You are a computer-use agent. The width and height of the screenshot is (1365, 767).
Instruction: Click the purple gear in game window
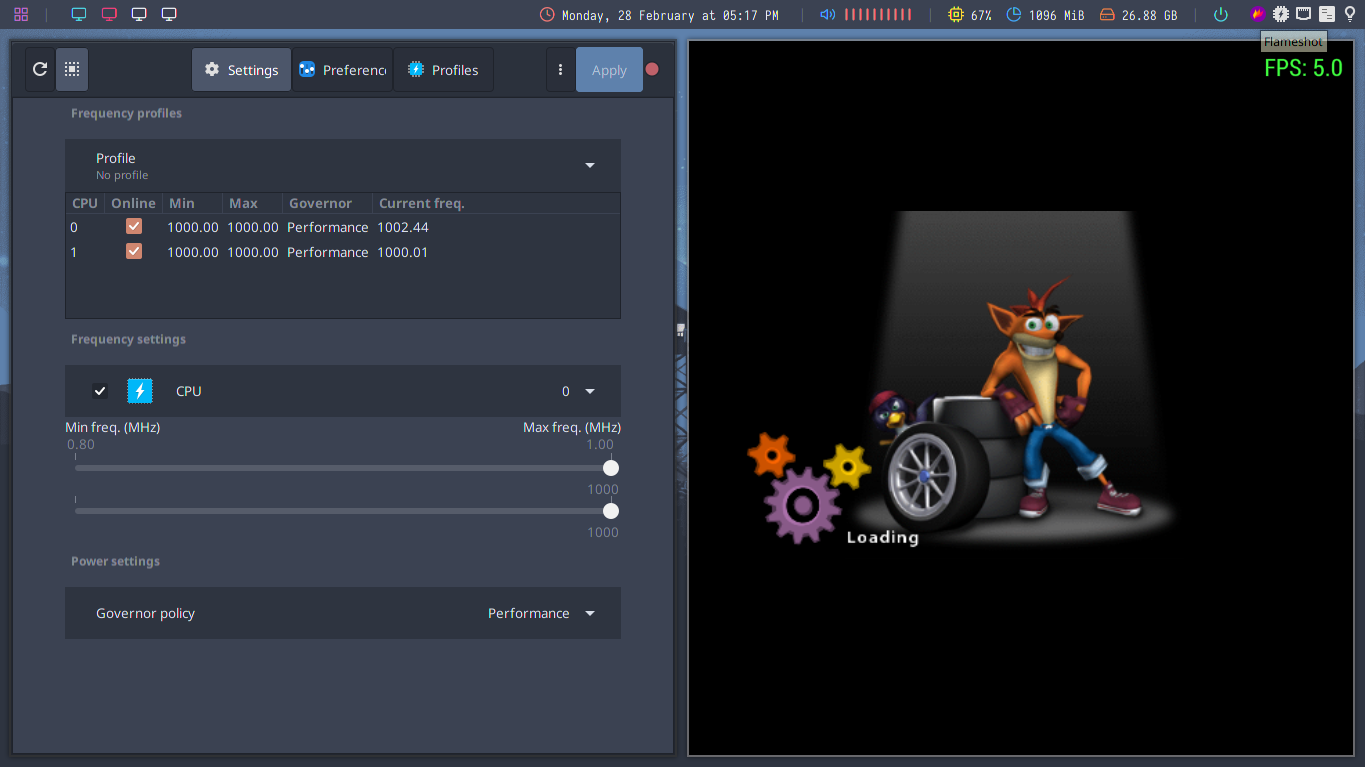(802, 505)
